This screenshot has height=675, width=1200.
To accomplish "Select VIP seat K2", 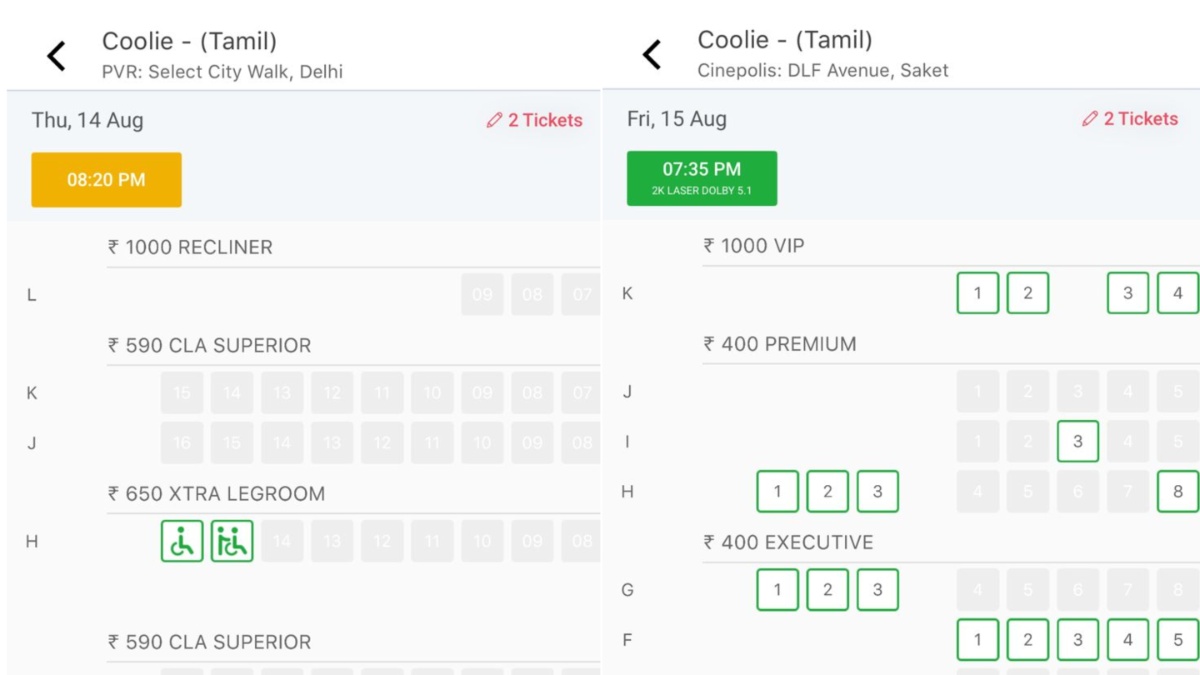I will click(1028, 293).
